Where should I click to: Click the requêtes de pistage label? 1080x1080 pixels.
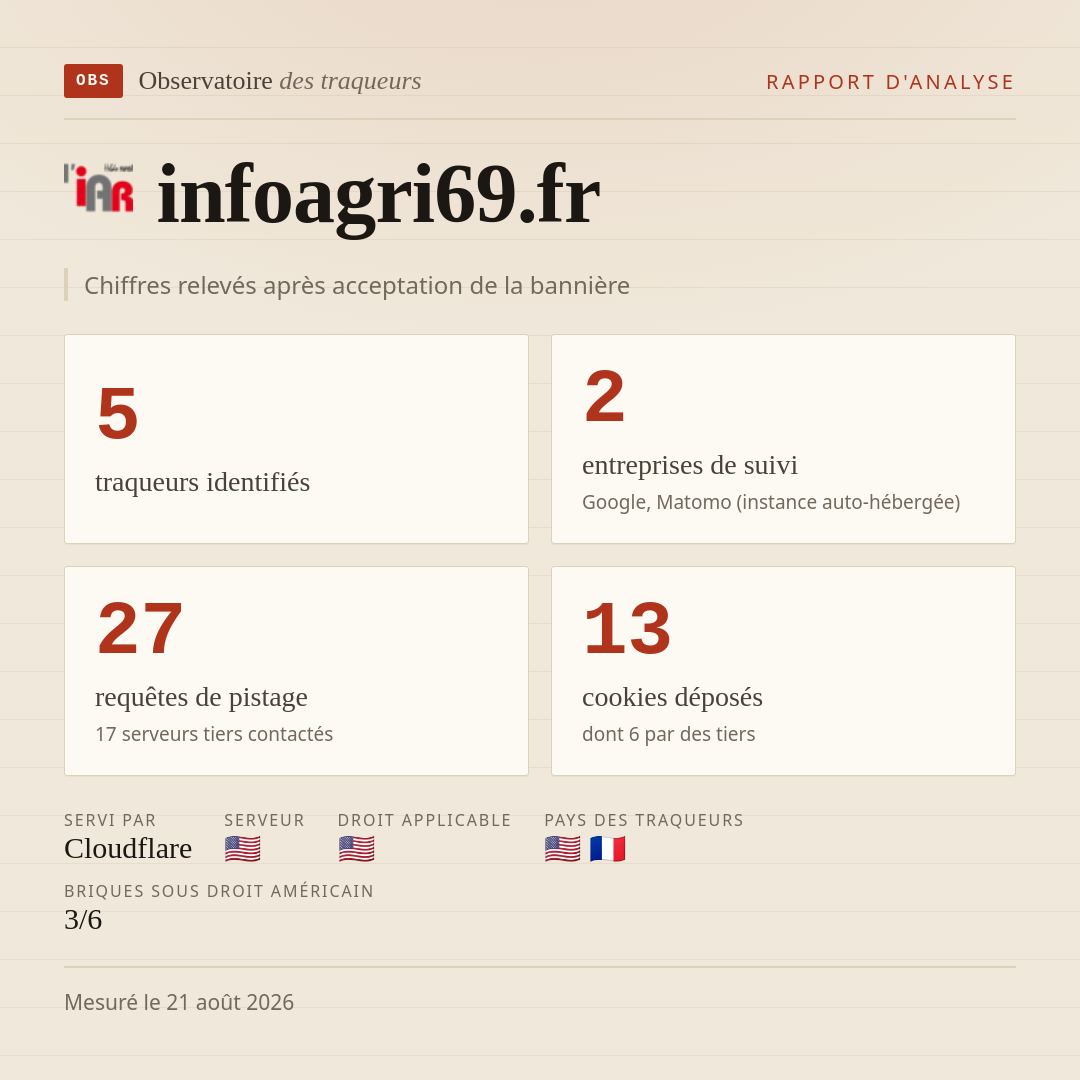click(x=201, y=697)
